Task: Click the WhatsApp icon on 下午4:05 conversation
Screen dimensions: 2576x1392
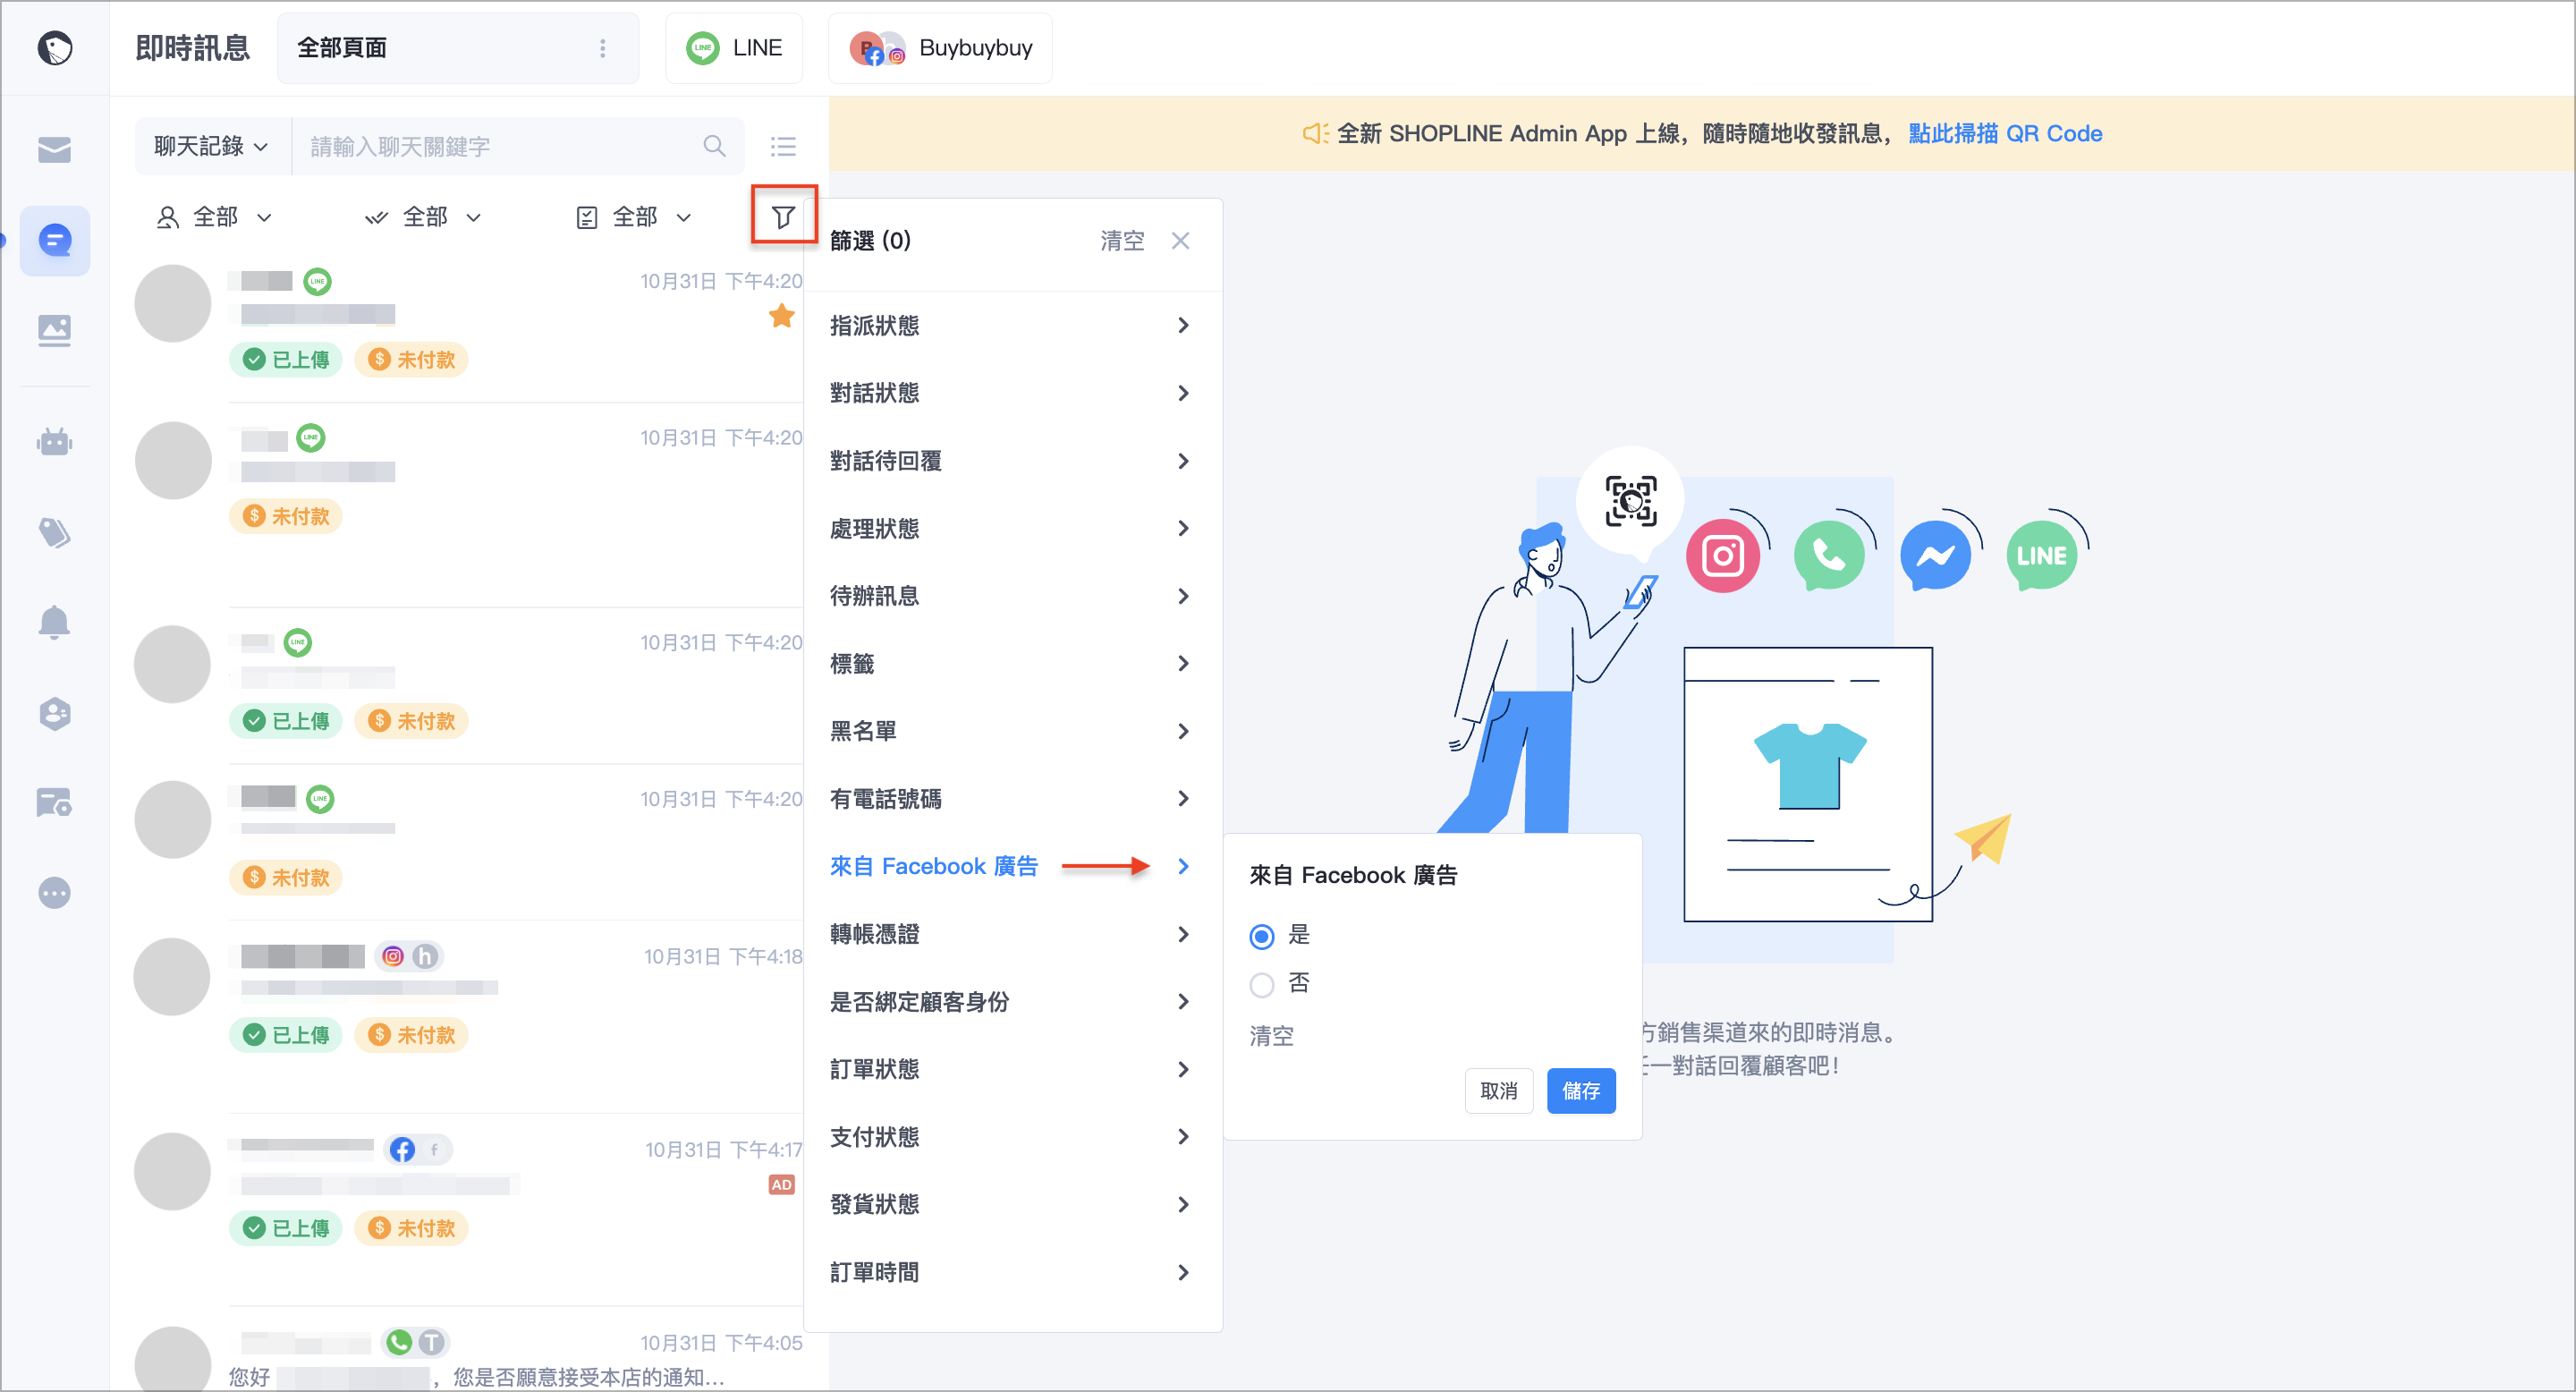Action: (399, 1342)
